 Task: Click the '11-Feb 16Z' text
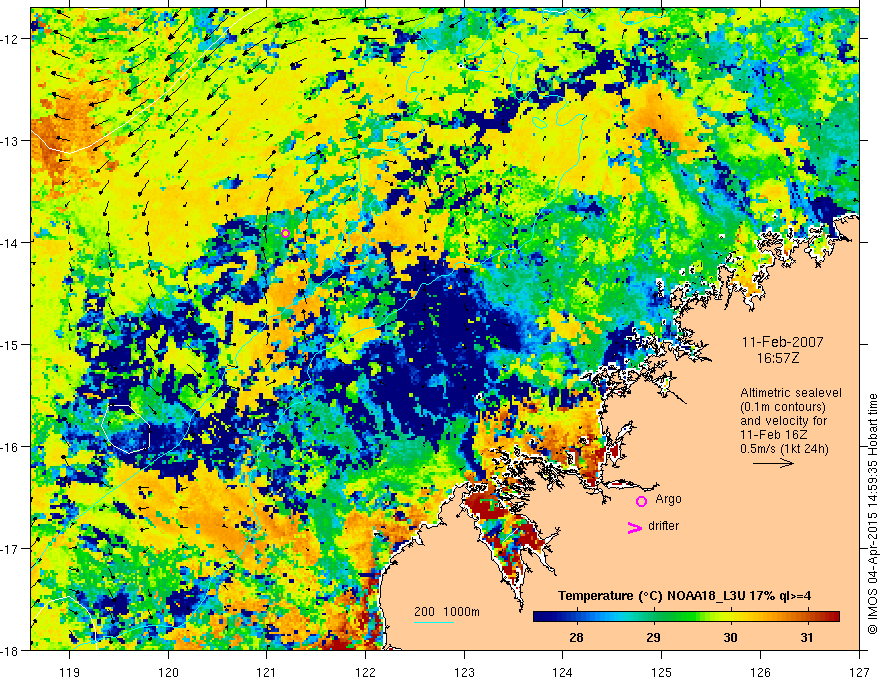[x=771, y=435]
